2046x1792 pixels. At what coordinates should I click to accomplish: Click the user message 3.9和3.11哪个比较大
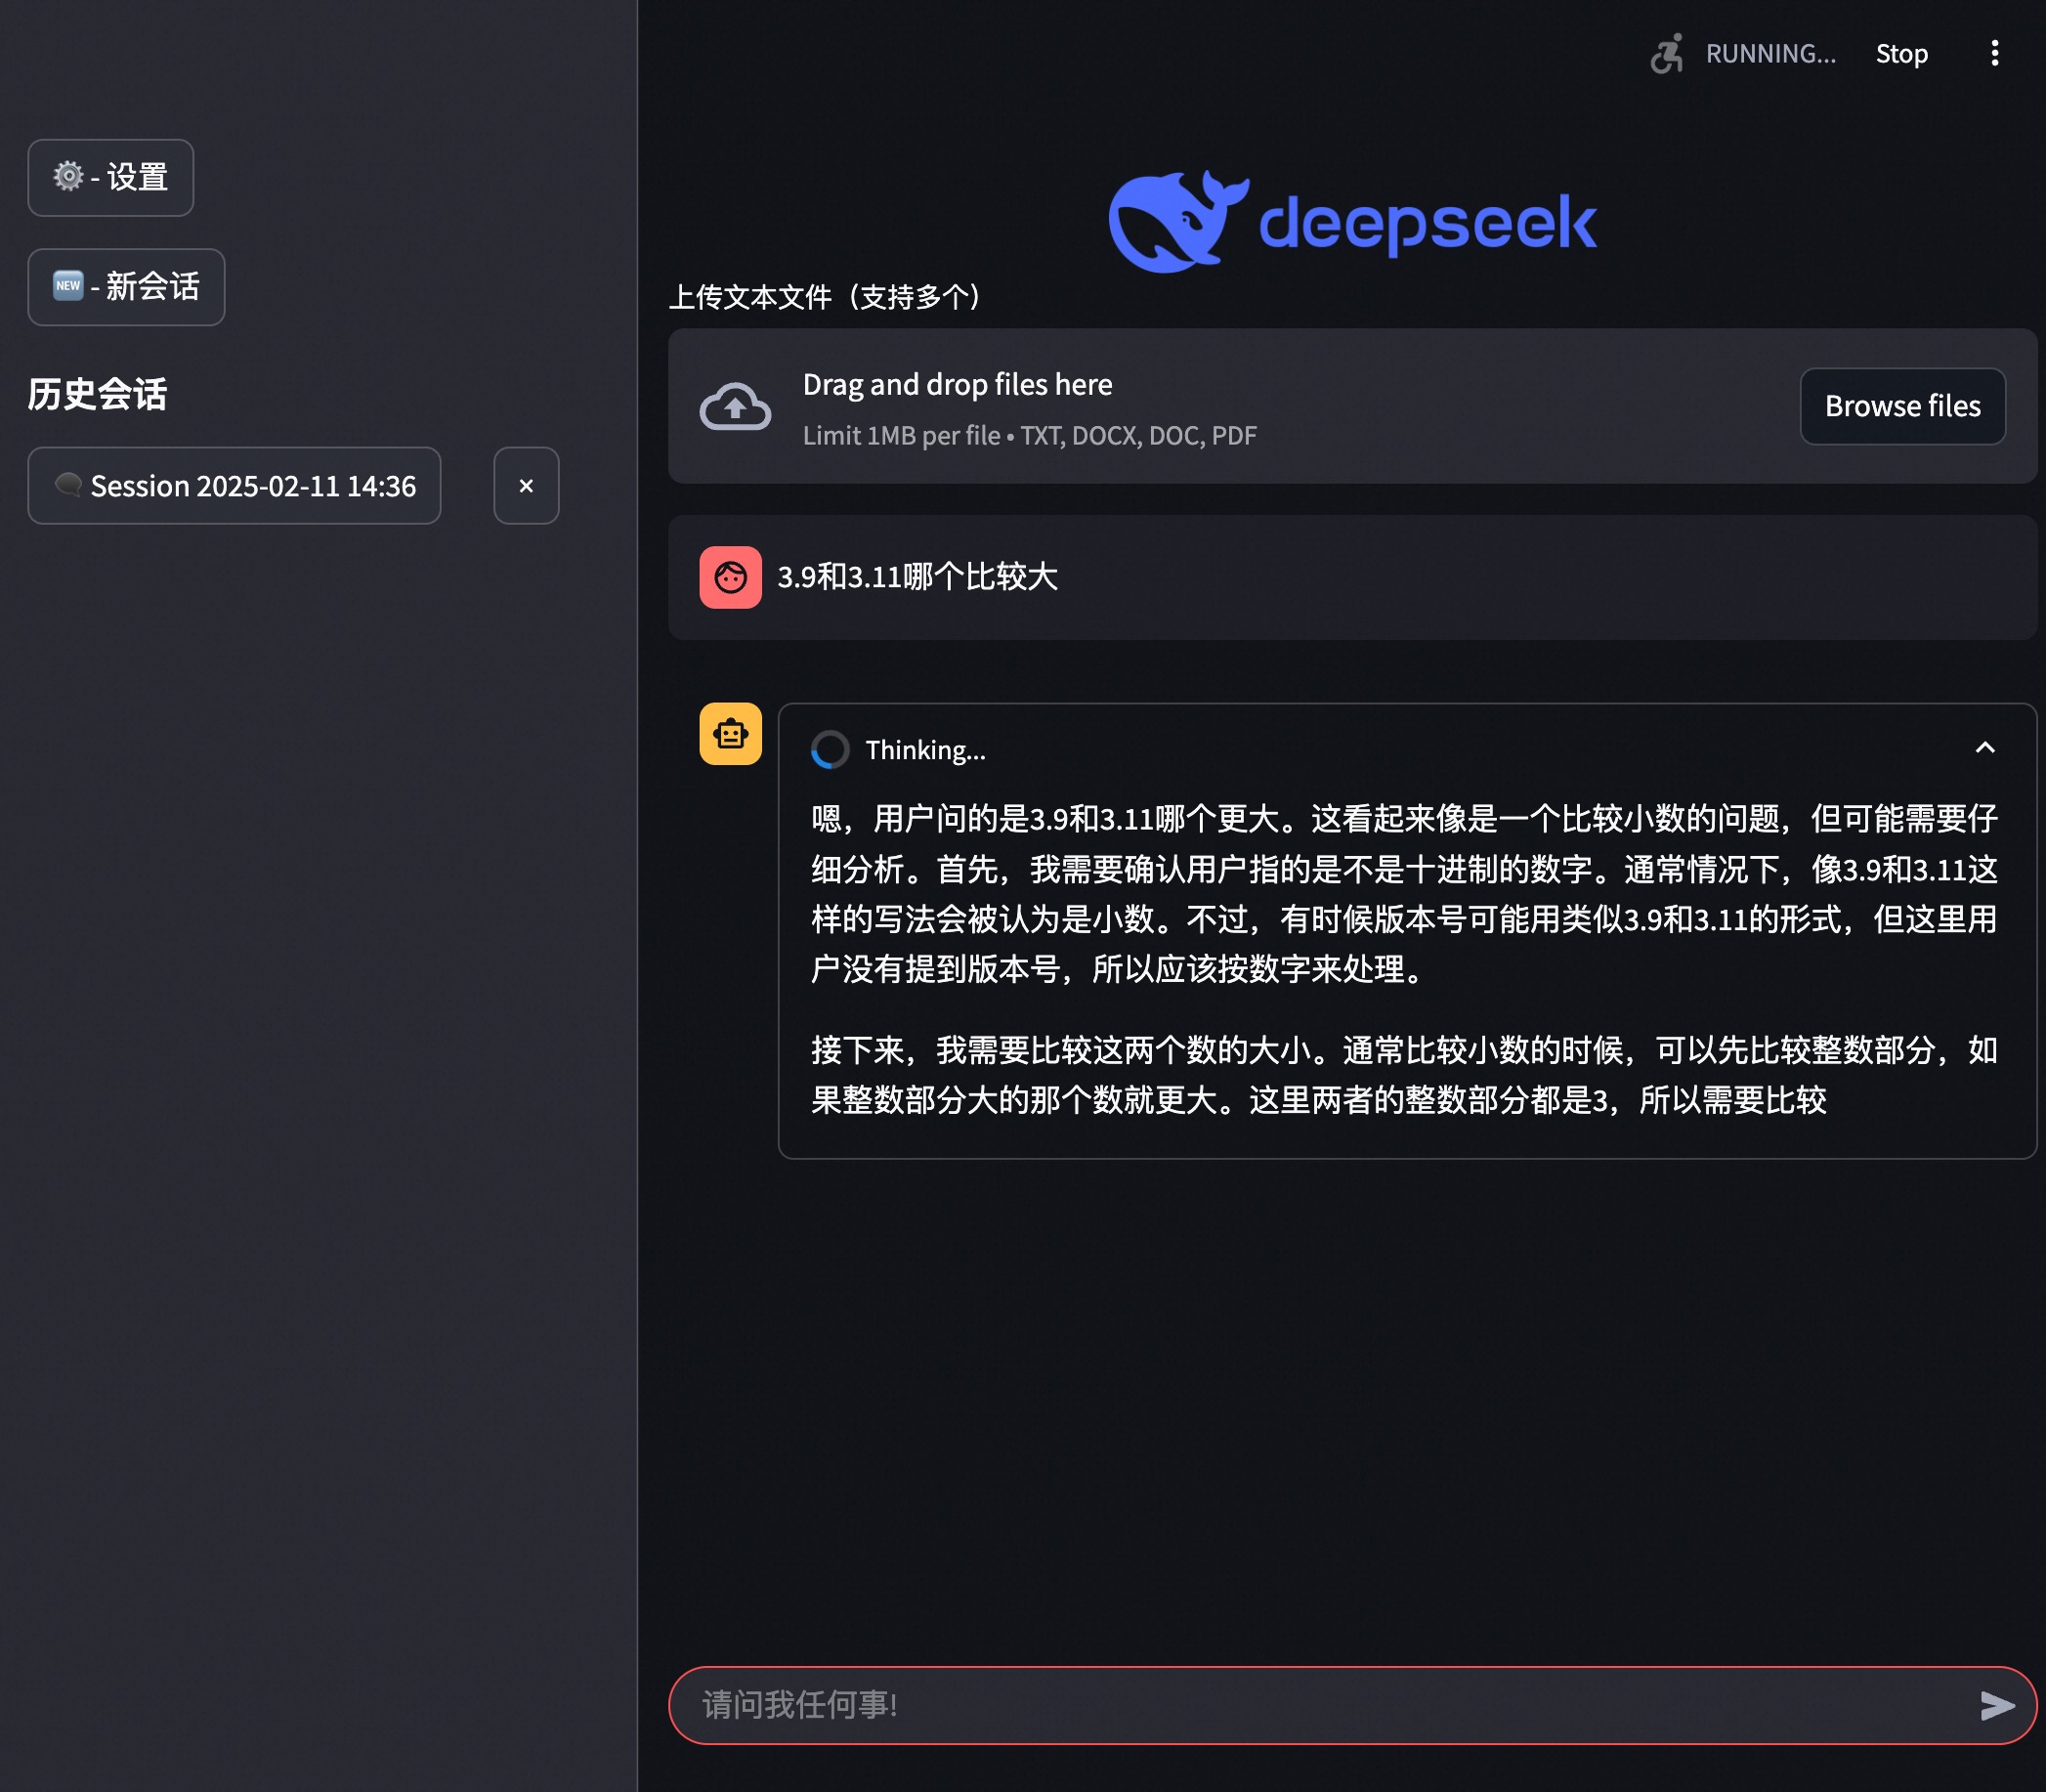pyautogui.click(x=917, y=577)
